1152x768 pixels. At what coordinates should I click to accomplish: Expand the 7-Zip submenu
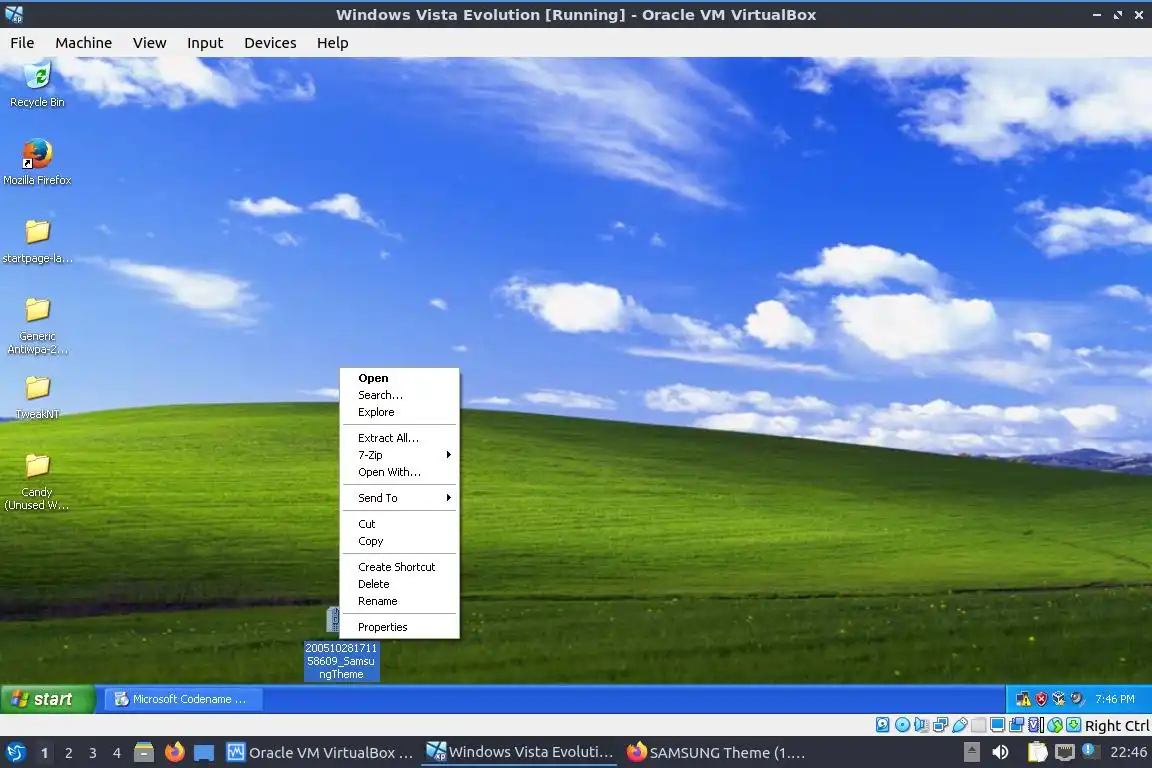pos(400,455)
